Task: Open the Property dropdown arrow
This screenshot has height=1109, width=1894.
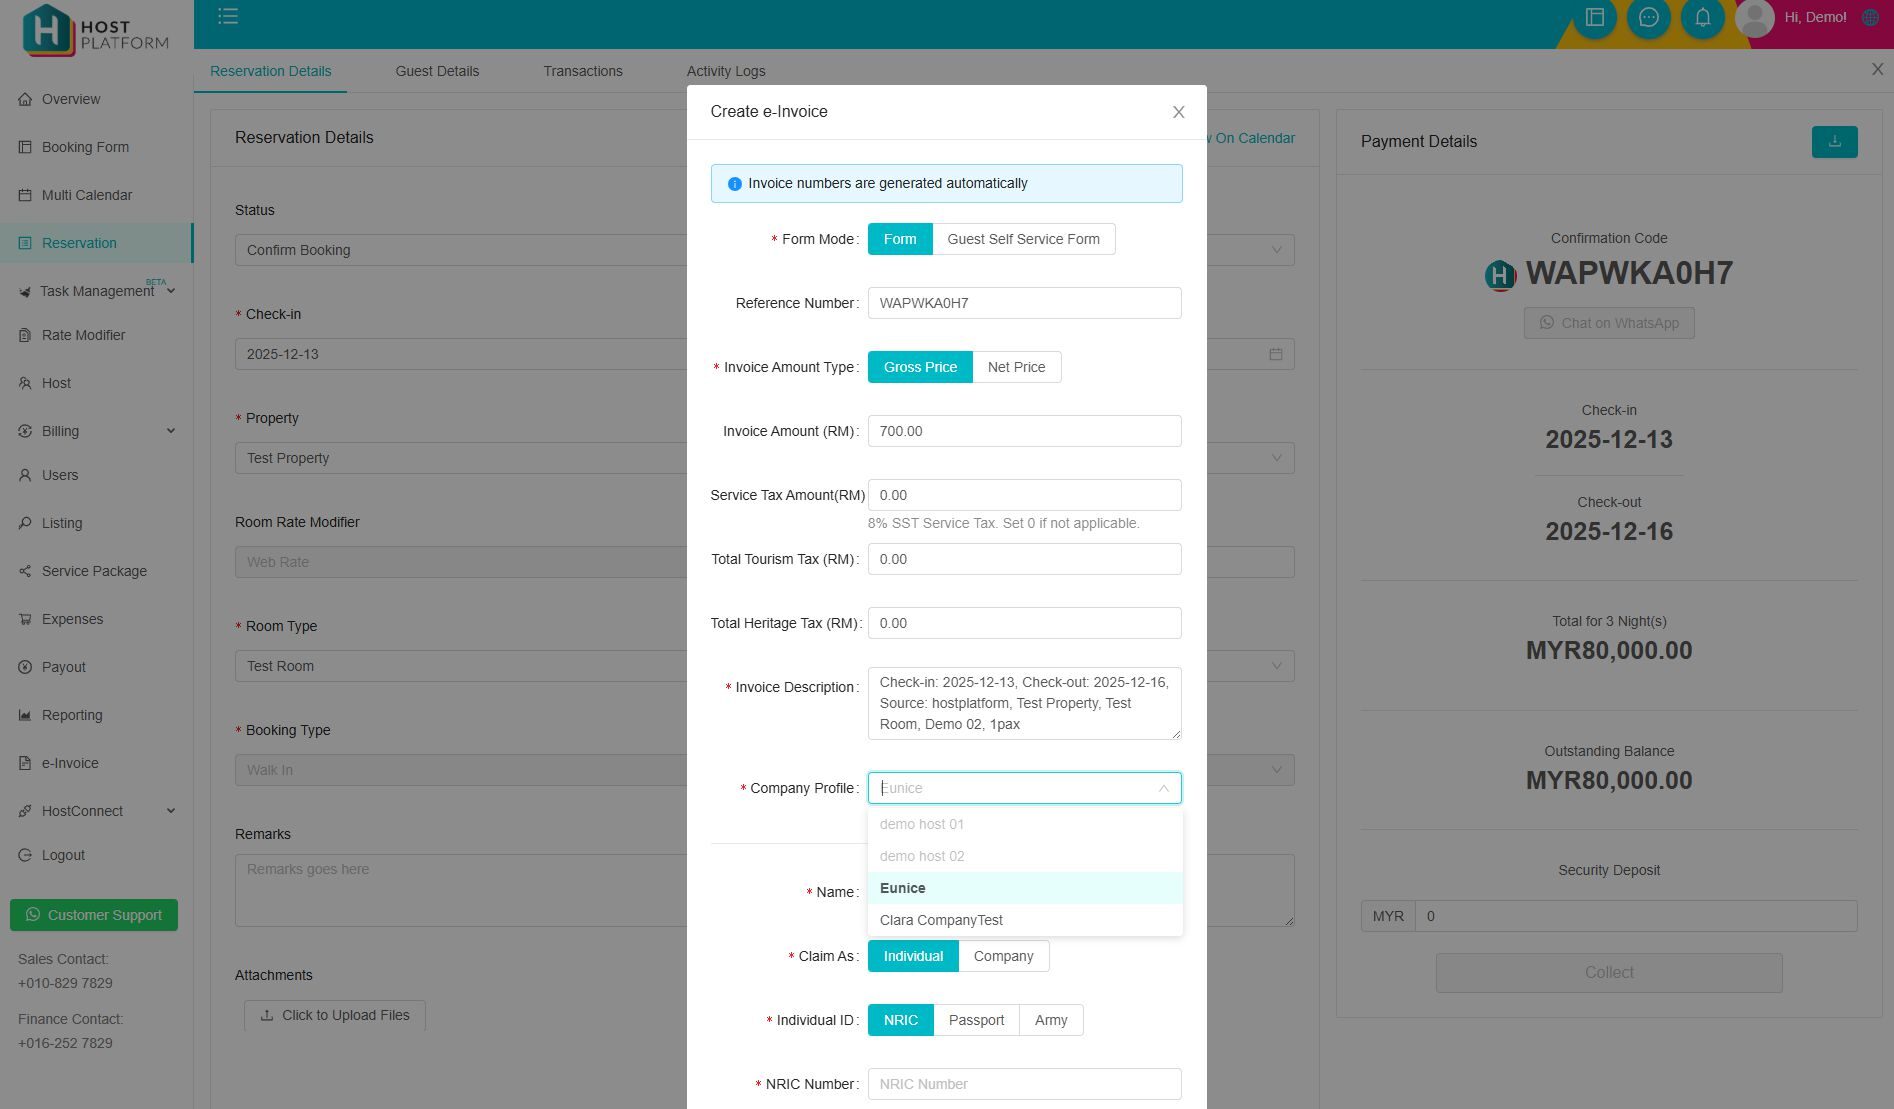Action: [x=1276, y=458]
